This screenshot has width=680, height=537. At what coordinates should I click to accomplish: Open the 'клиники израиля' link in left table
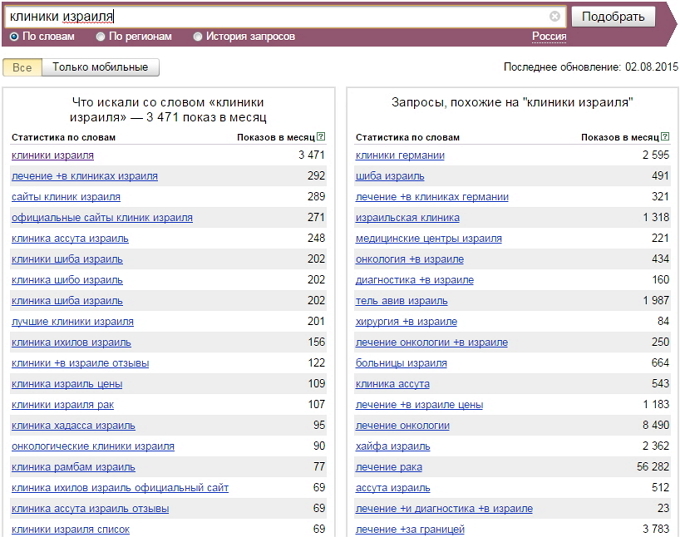(52, 155)
